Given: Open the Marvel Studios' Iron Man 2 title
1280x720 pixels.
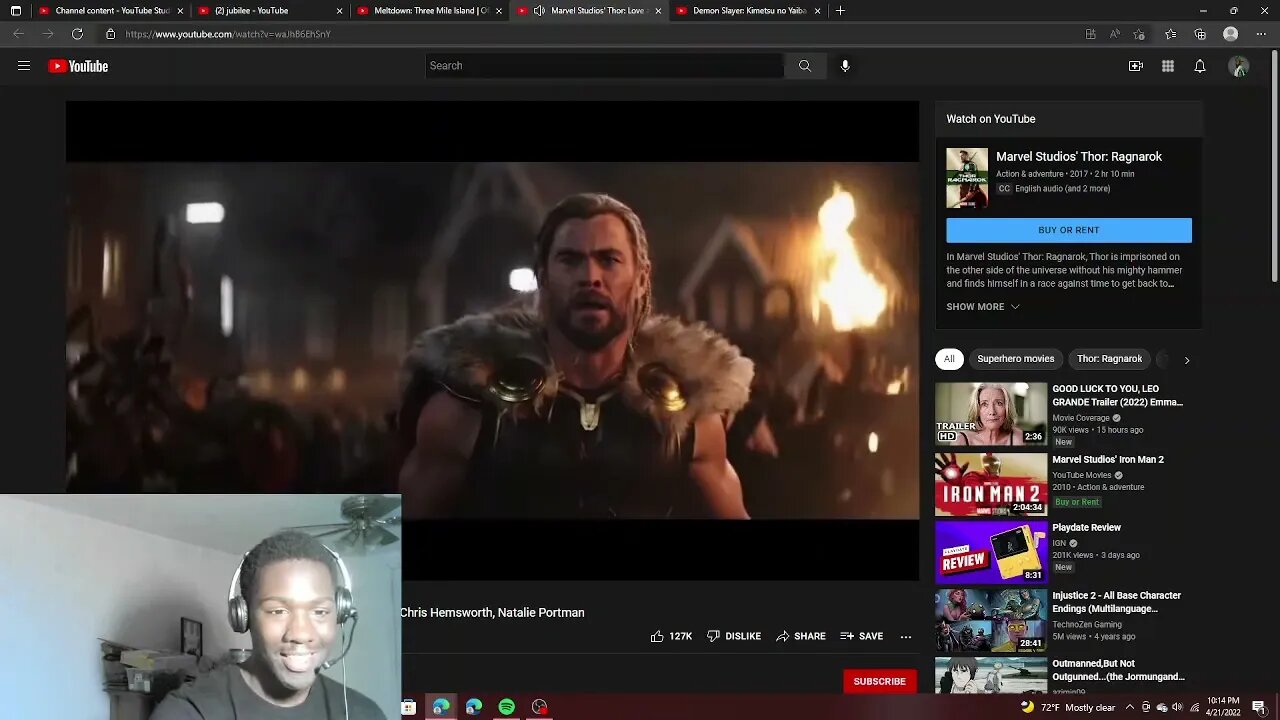Looking at the screenshot, I should coord(1108,460).
